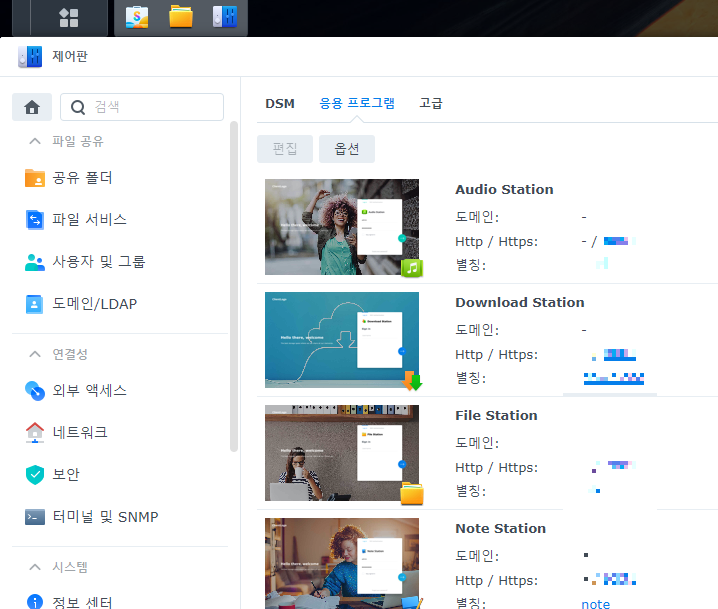Select the Audio Station title
Image resolution: width=718 pixels, height=609 pixels.
(504, 190)
